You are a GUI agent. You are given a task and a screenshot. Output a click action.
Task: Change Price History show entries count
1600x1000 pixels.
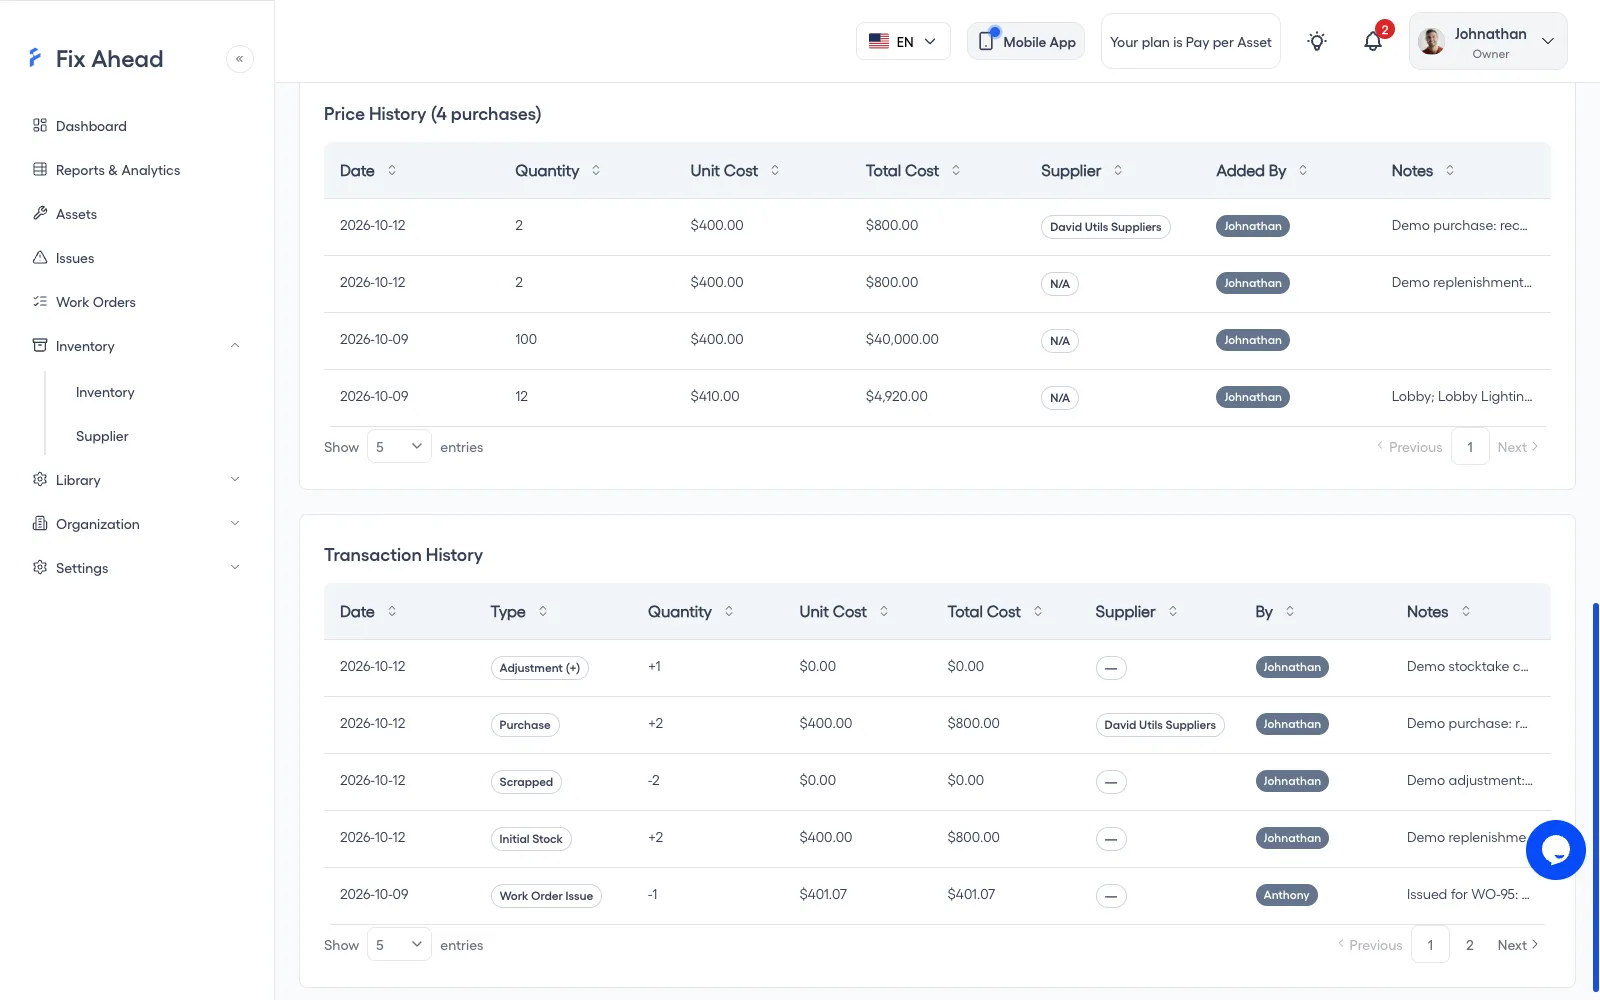tap(399, 447)
